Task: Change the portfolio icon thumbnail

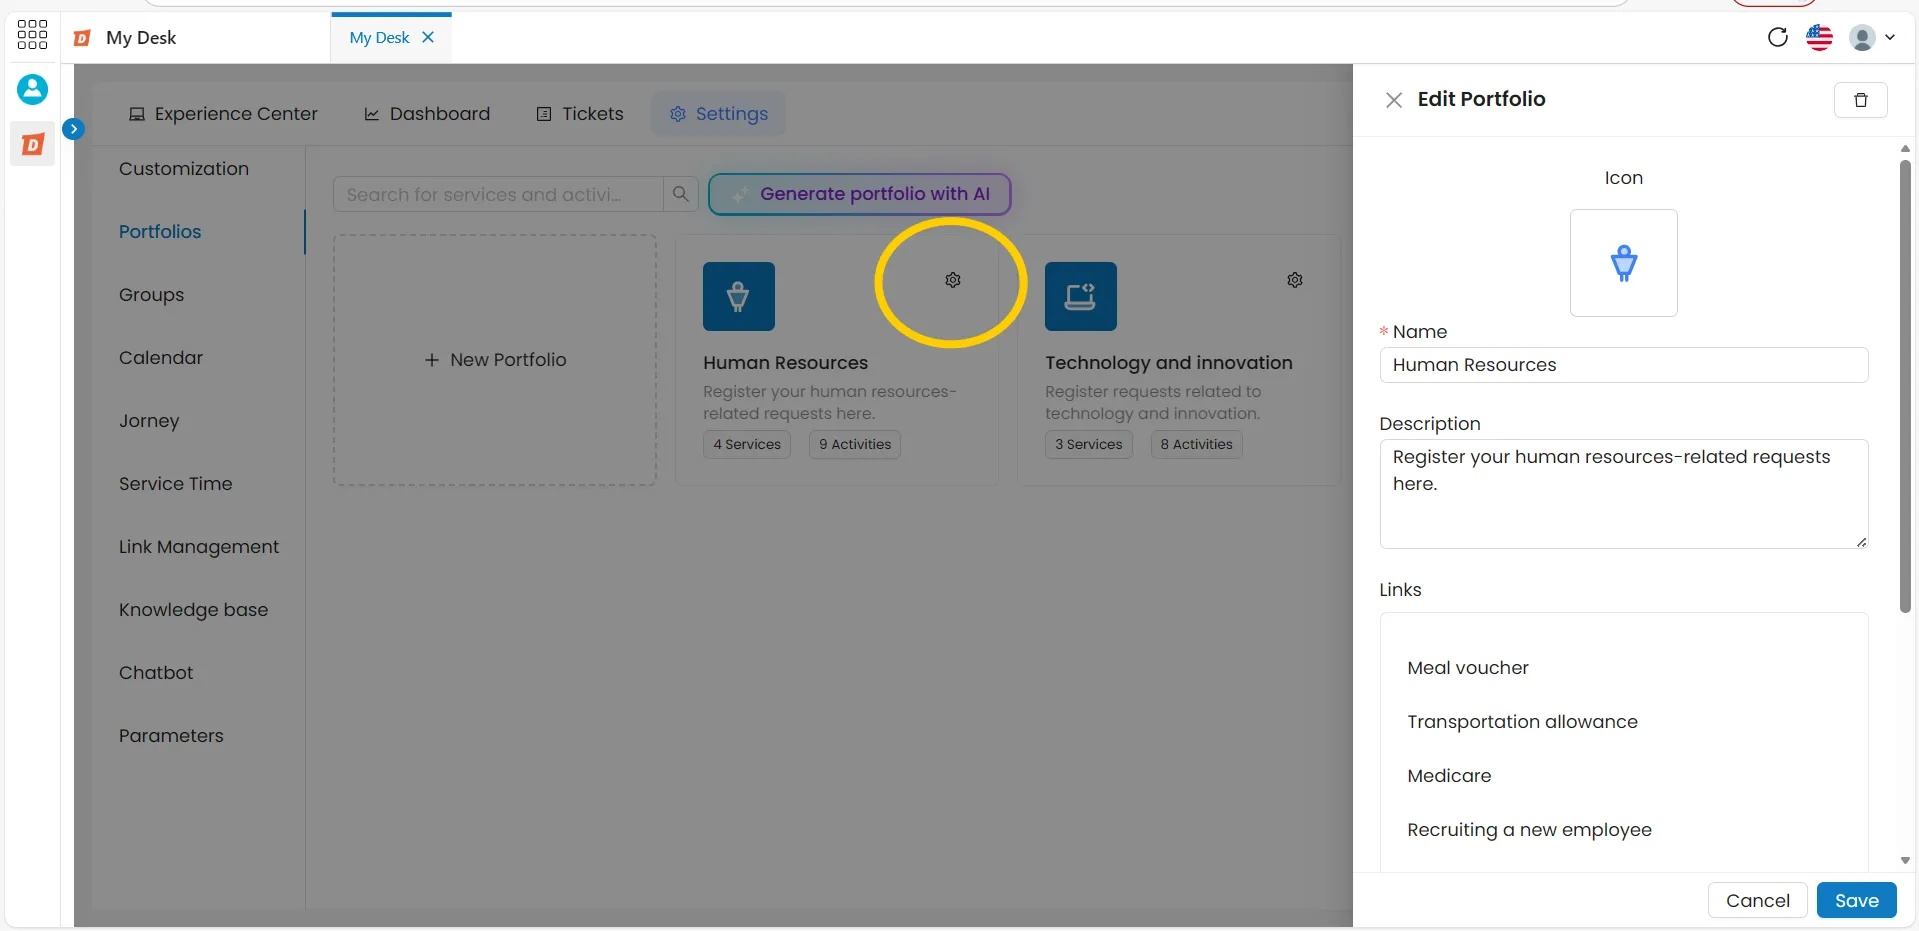Action: coord(1623,263)
